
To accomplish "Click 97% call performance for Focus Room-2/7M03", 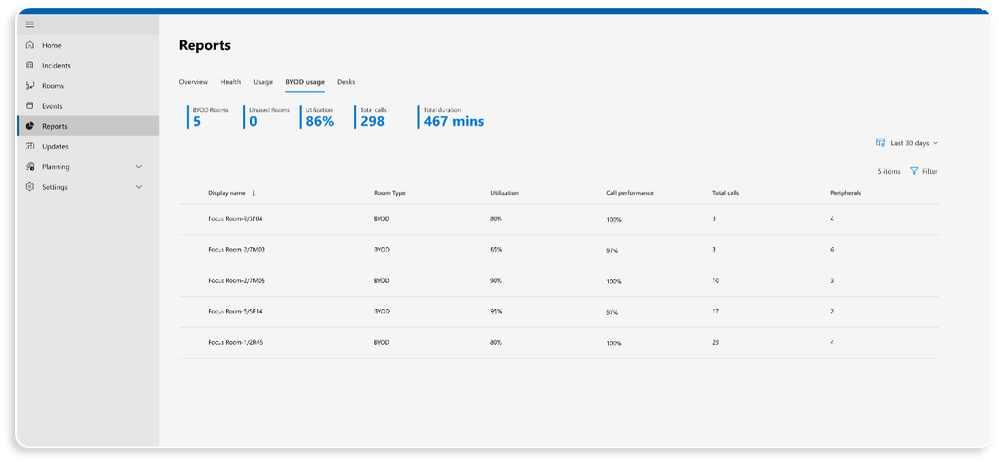I will [x=612, y=251].
